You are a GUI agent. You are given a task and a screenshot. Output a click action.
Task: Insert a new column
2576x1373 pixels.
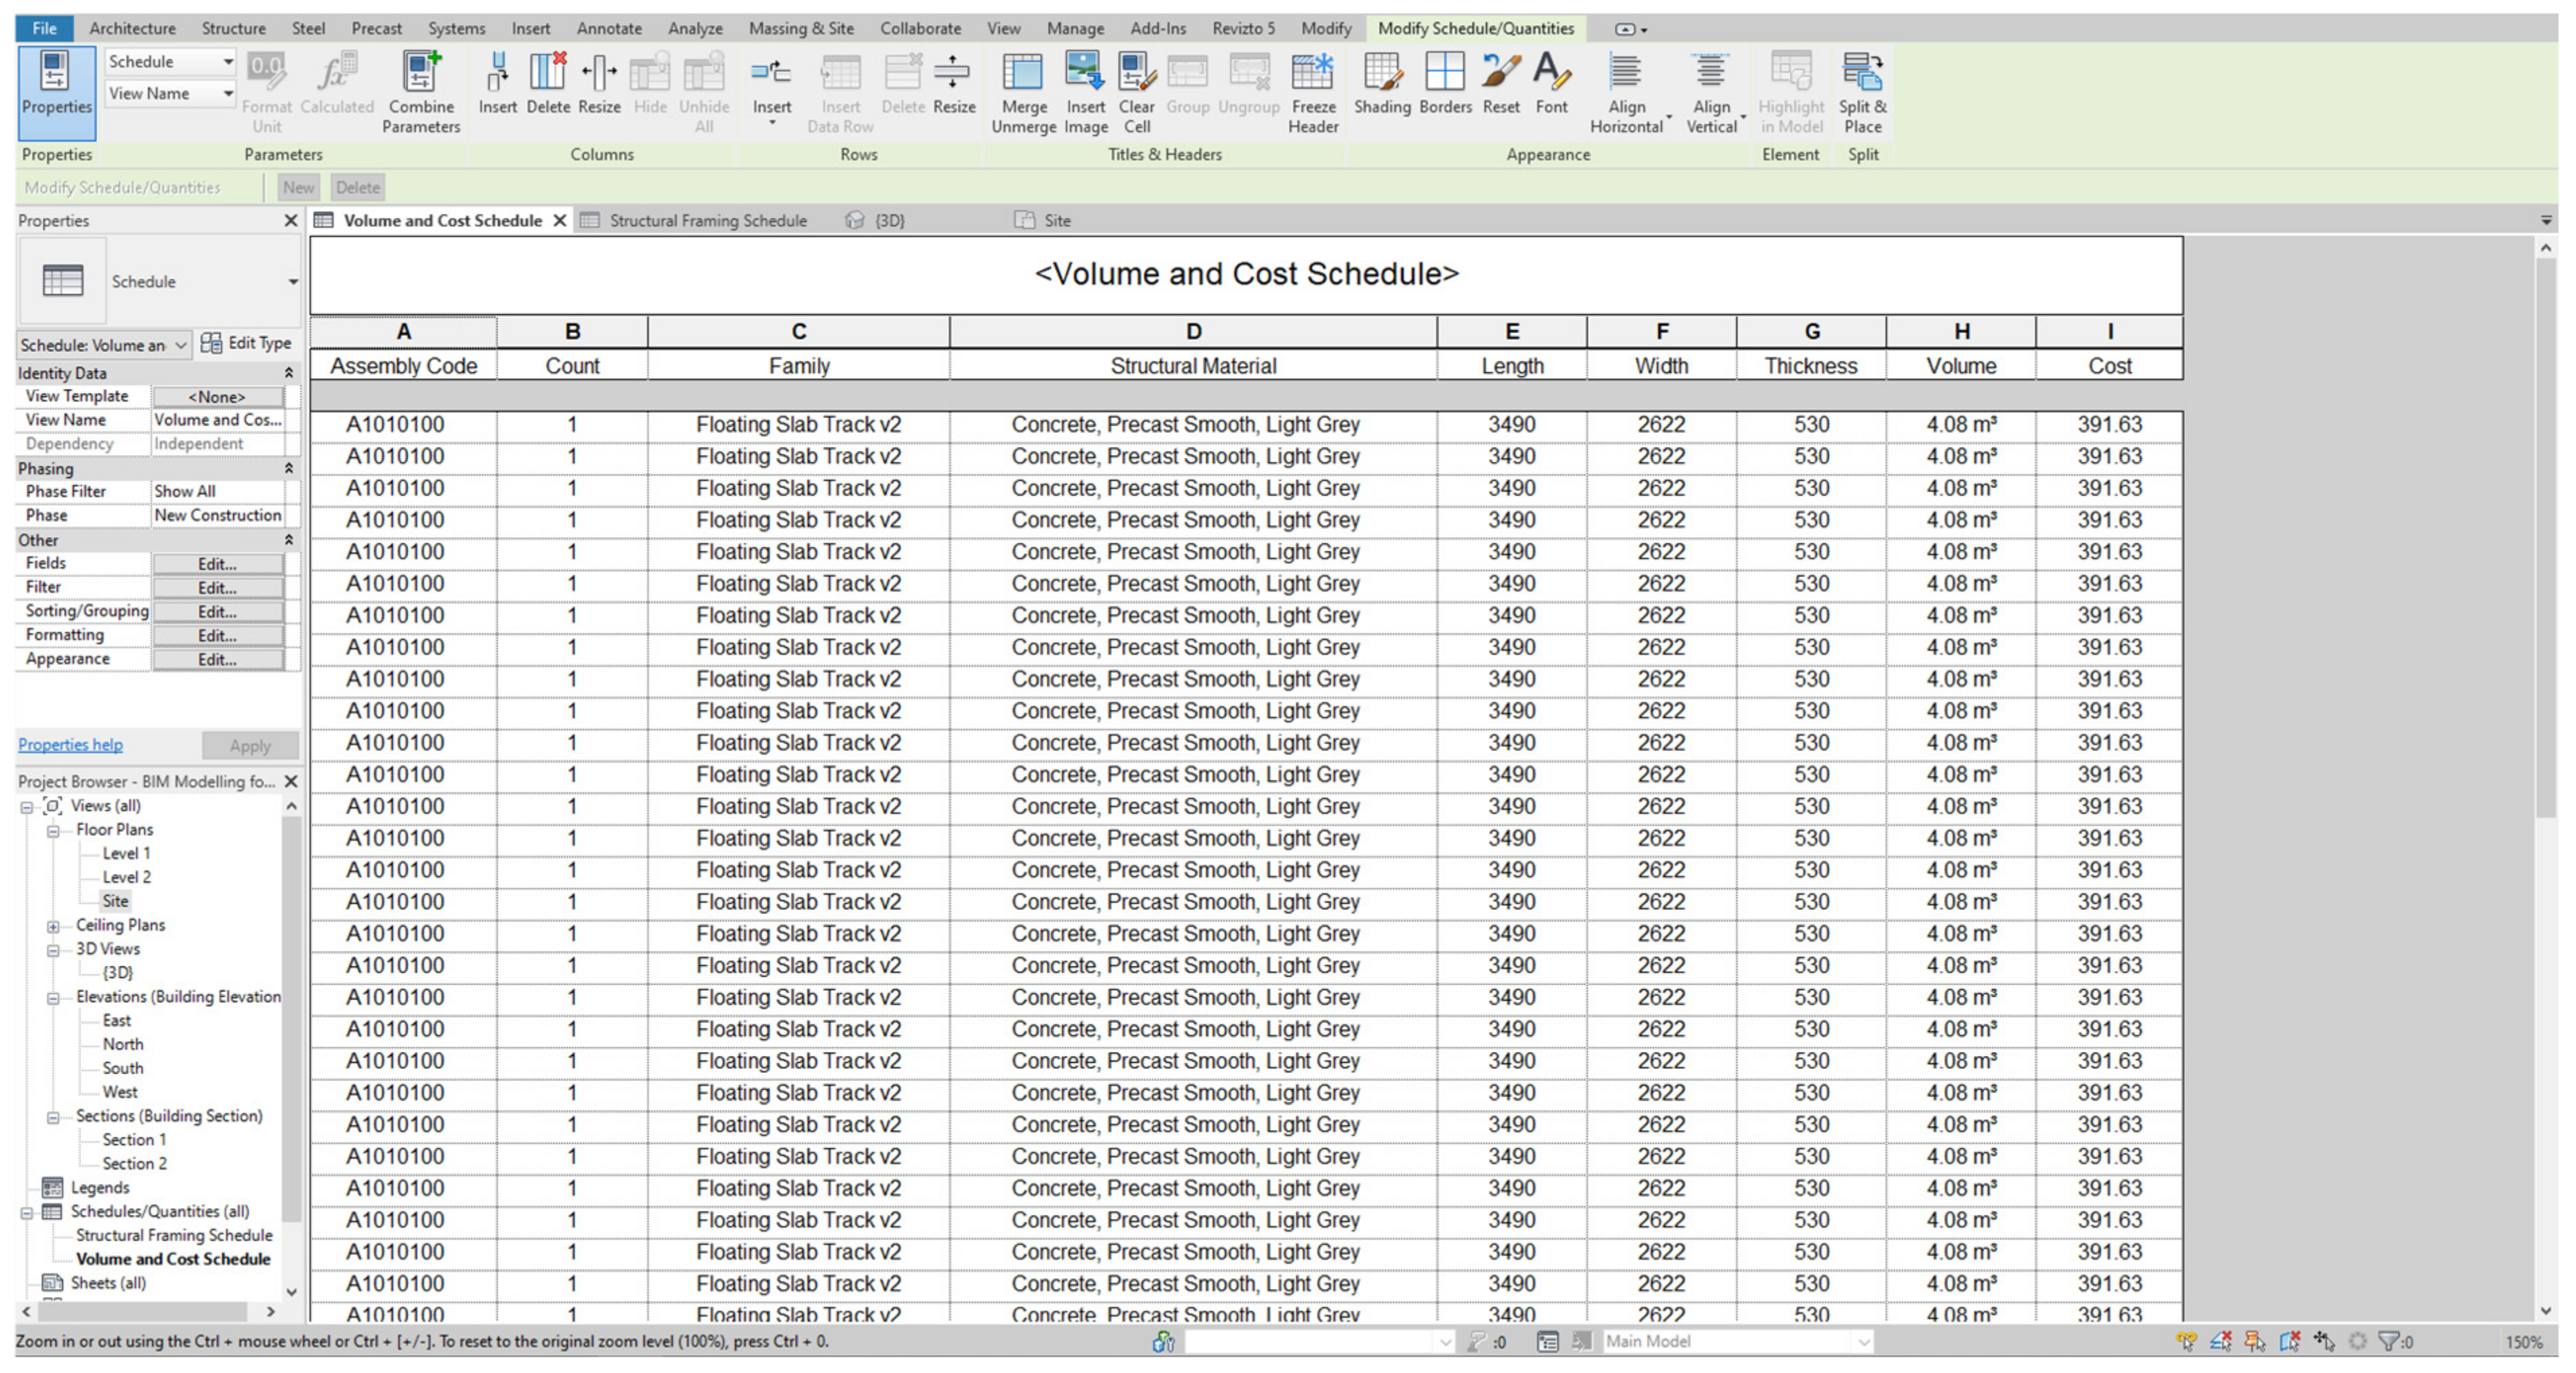[497, 83]
